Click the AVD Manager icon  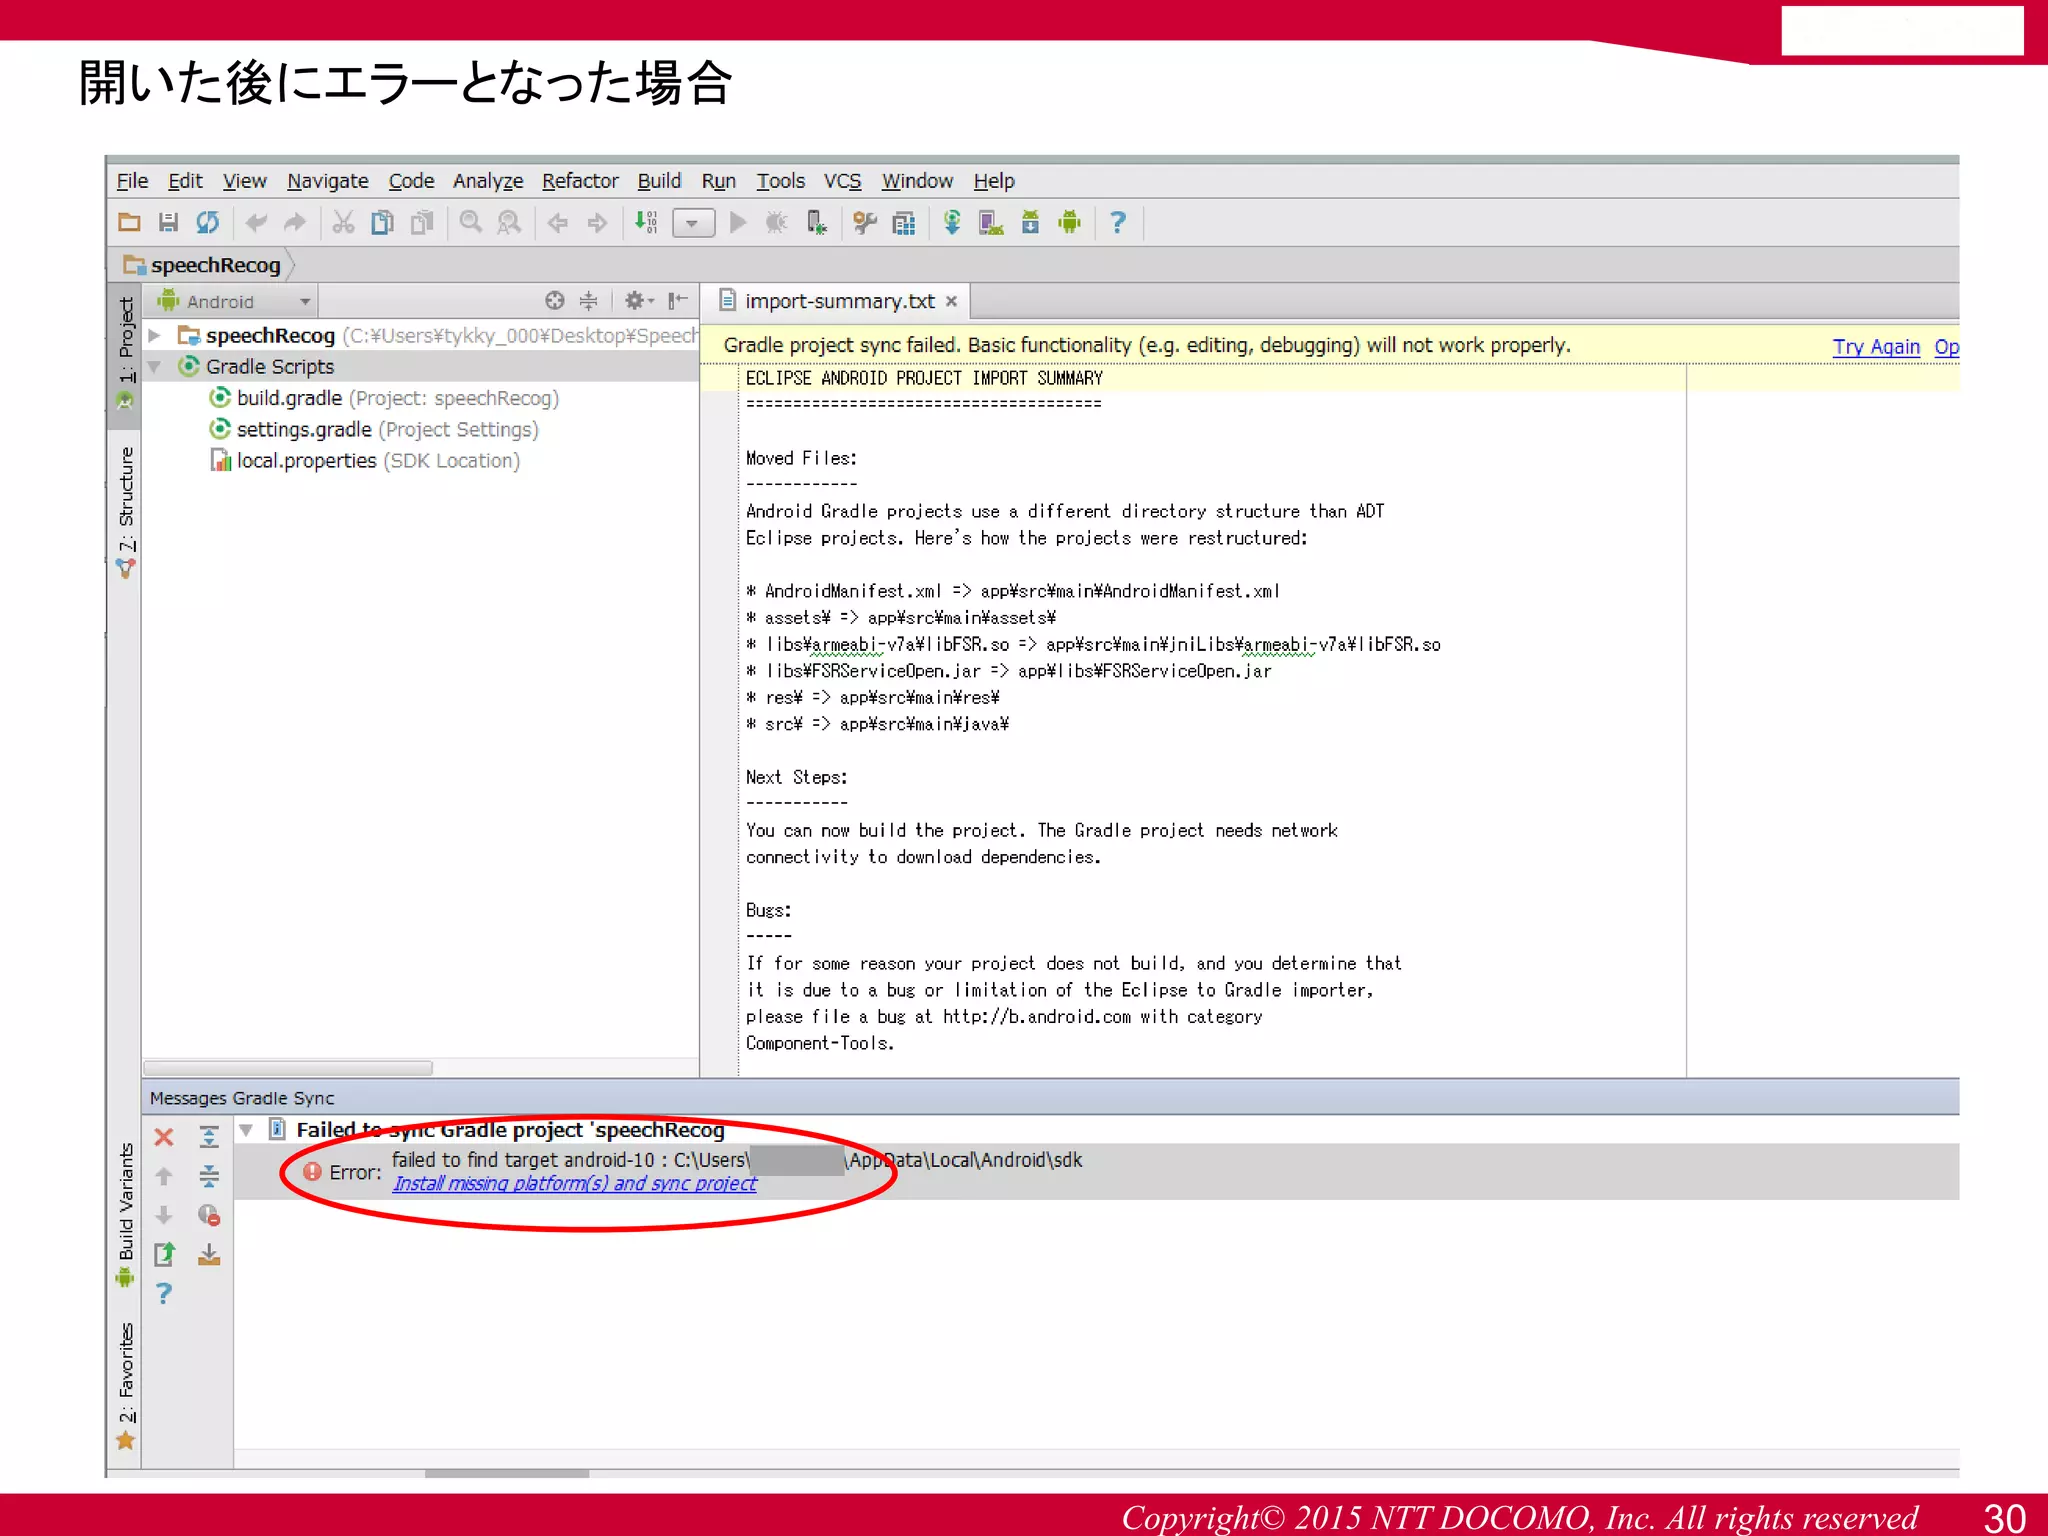click(991, 222)
